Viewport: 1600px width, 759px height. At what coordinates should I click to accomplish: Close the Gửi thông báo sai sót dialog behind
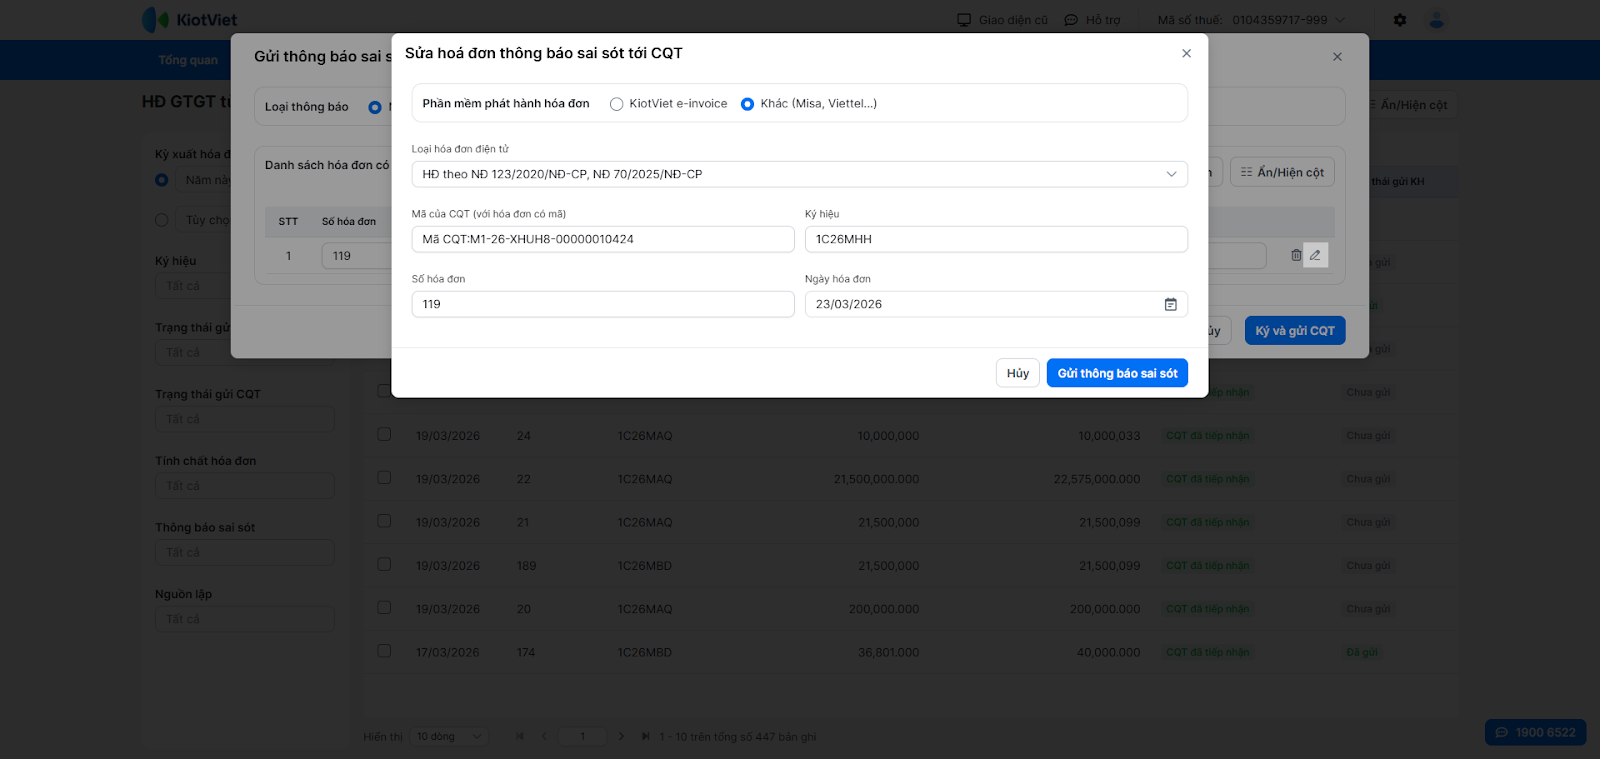point(1337,57)
